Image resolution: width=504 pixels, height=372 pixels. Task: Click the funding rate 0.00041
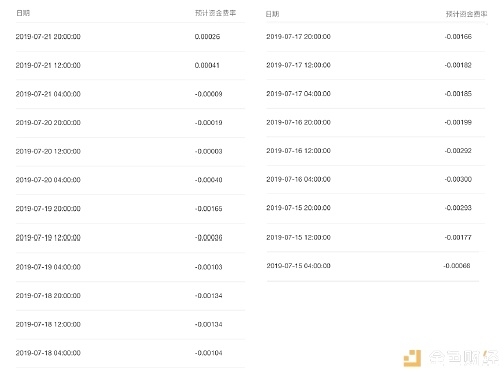[x=207, y=65]
